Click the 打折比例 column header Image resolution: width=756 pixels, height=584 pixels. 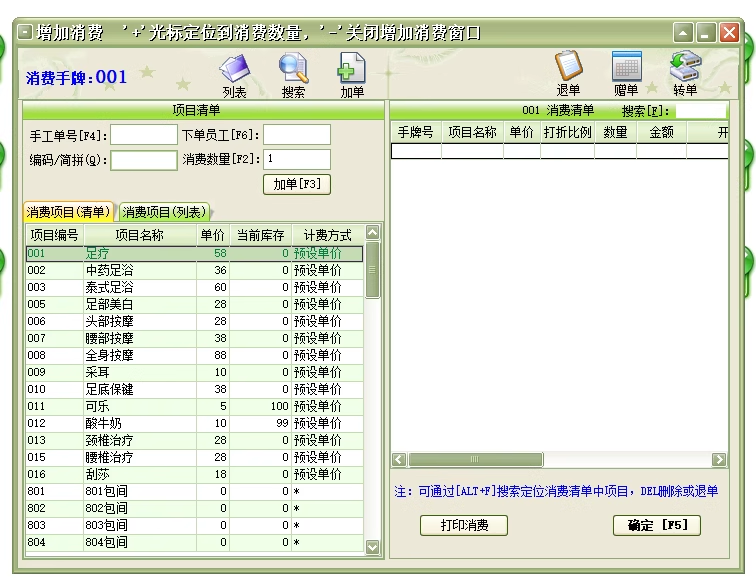567,132
